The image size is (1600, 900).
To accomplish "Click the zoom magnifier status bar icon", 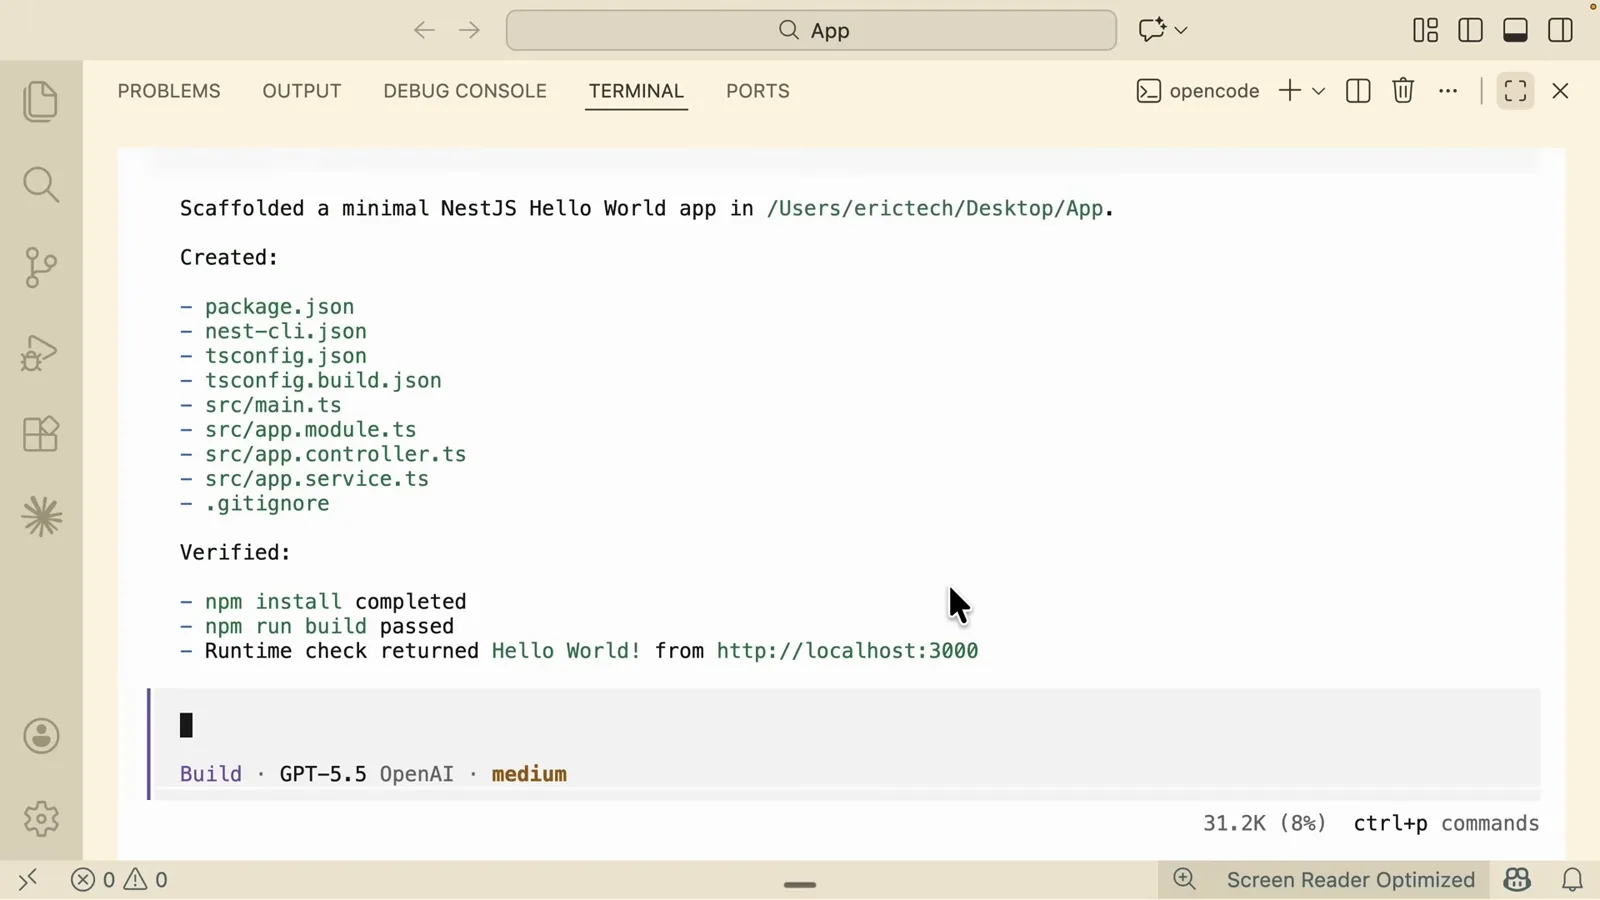I will 1185,880.
